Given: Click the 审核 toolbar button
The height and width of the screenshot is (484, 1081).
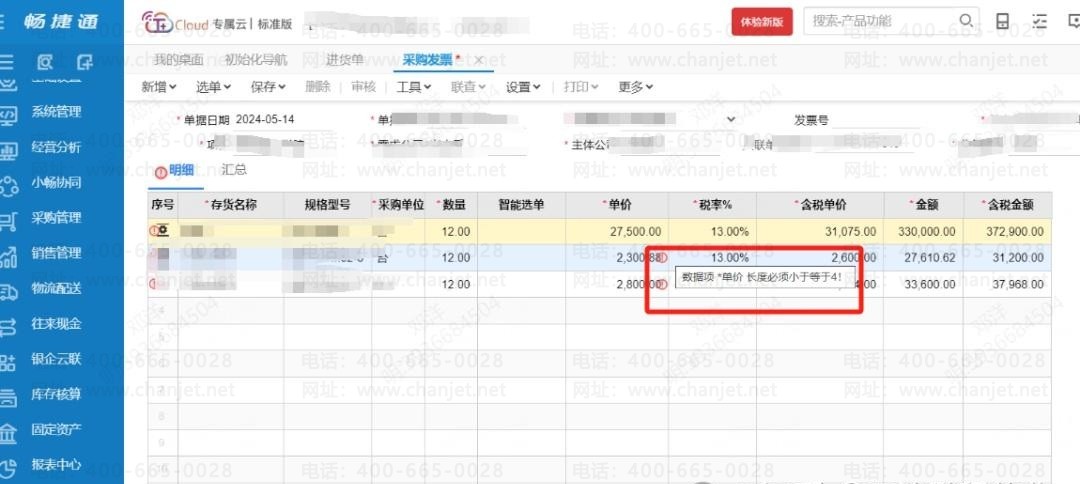Looking at the screenshot, I should click(x=363, y=87).
